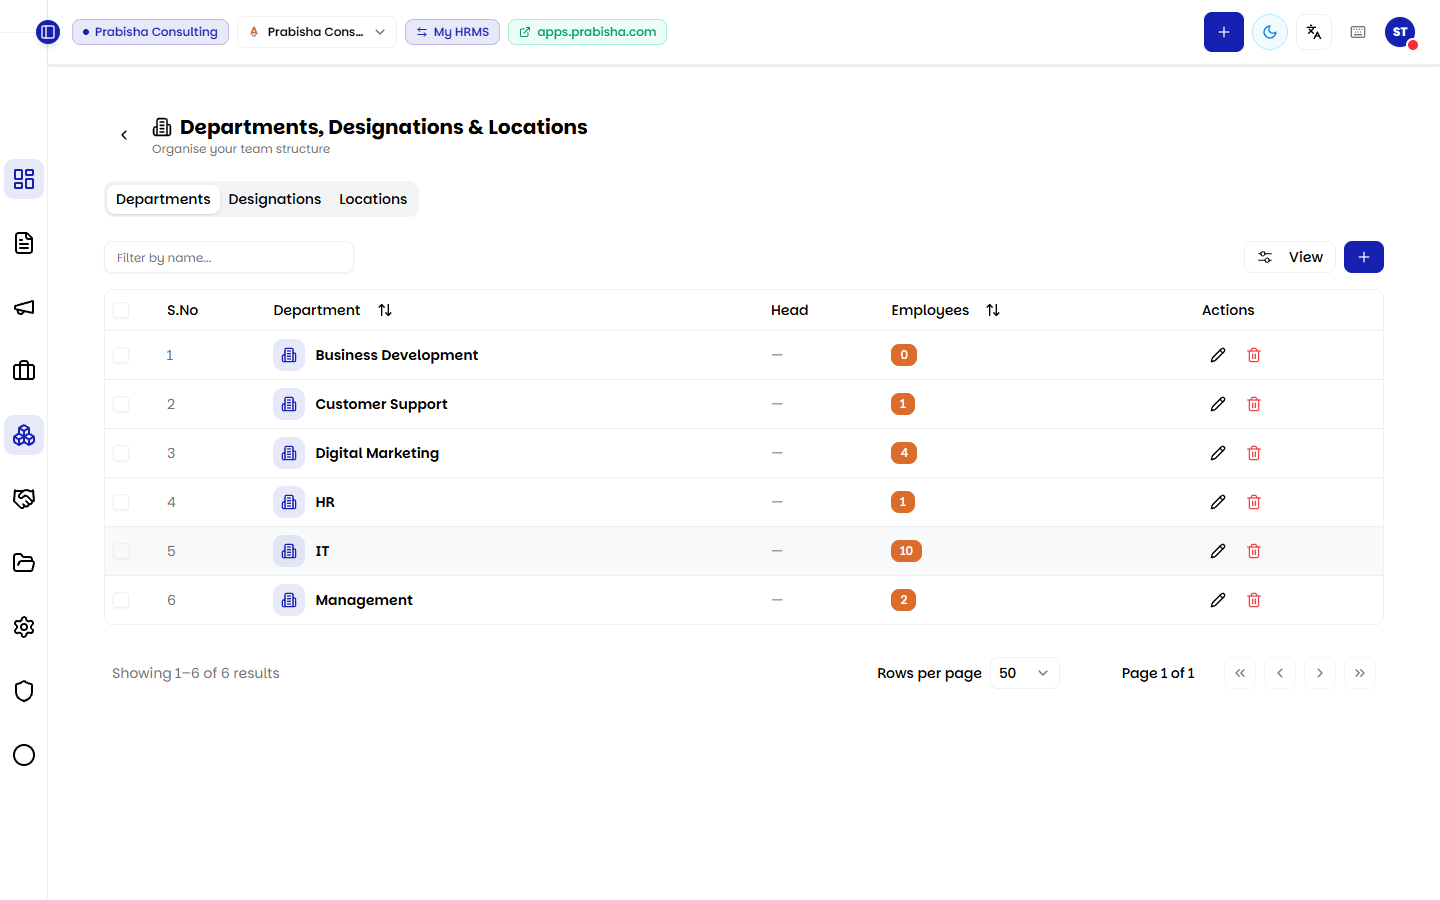Open the handshake icon in sidebar
1440x900 pixels.
pos(24,499)
